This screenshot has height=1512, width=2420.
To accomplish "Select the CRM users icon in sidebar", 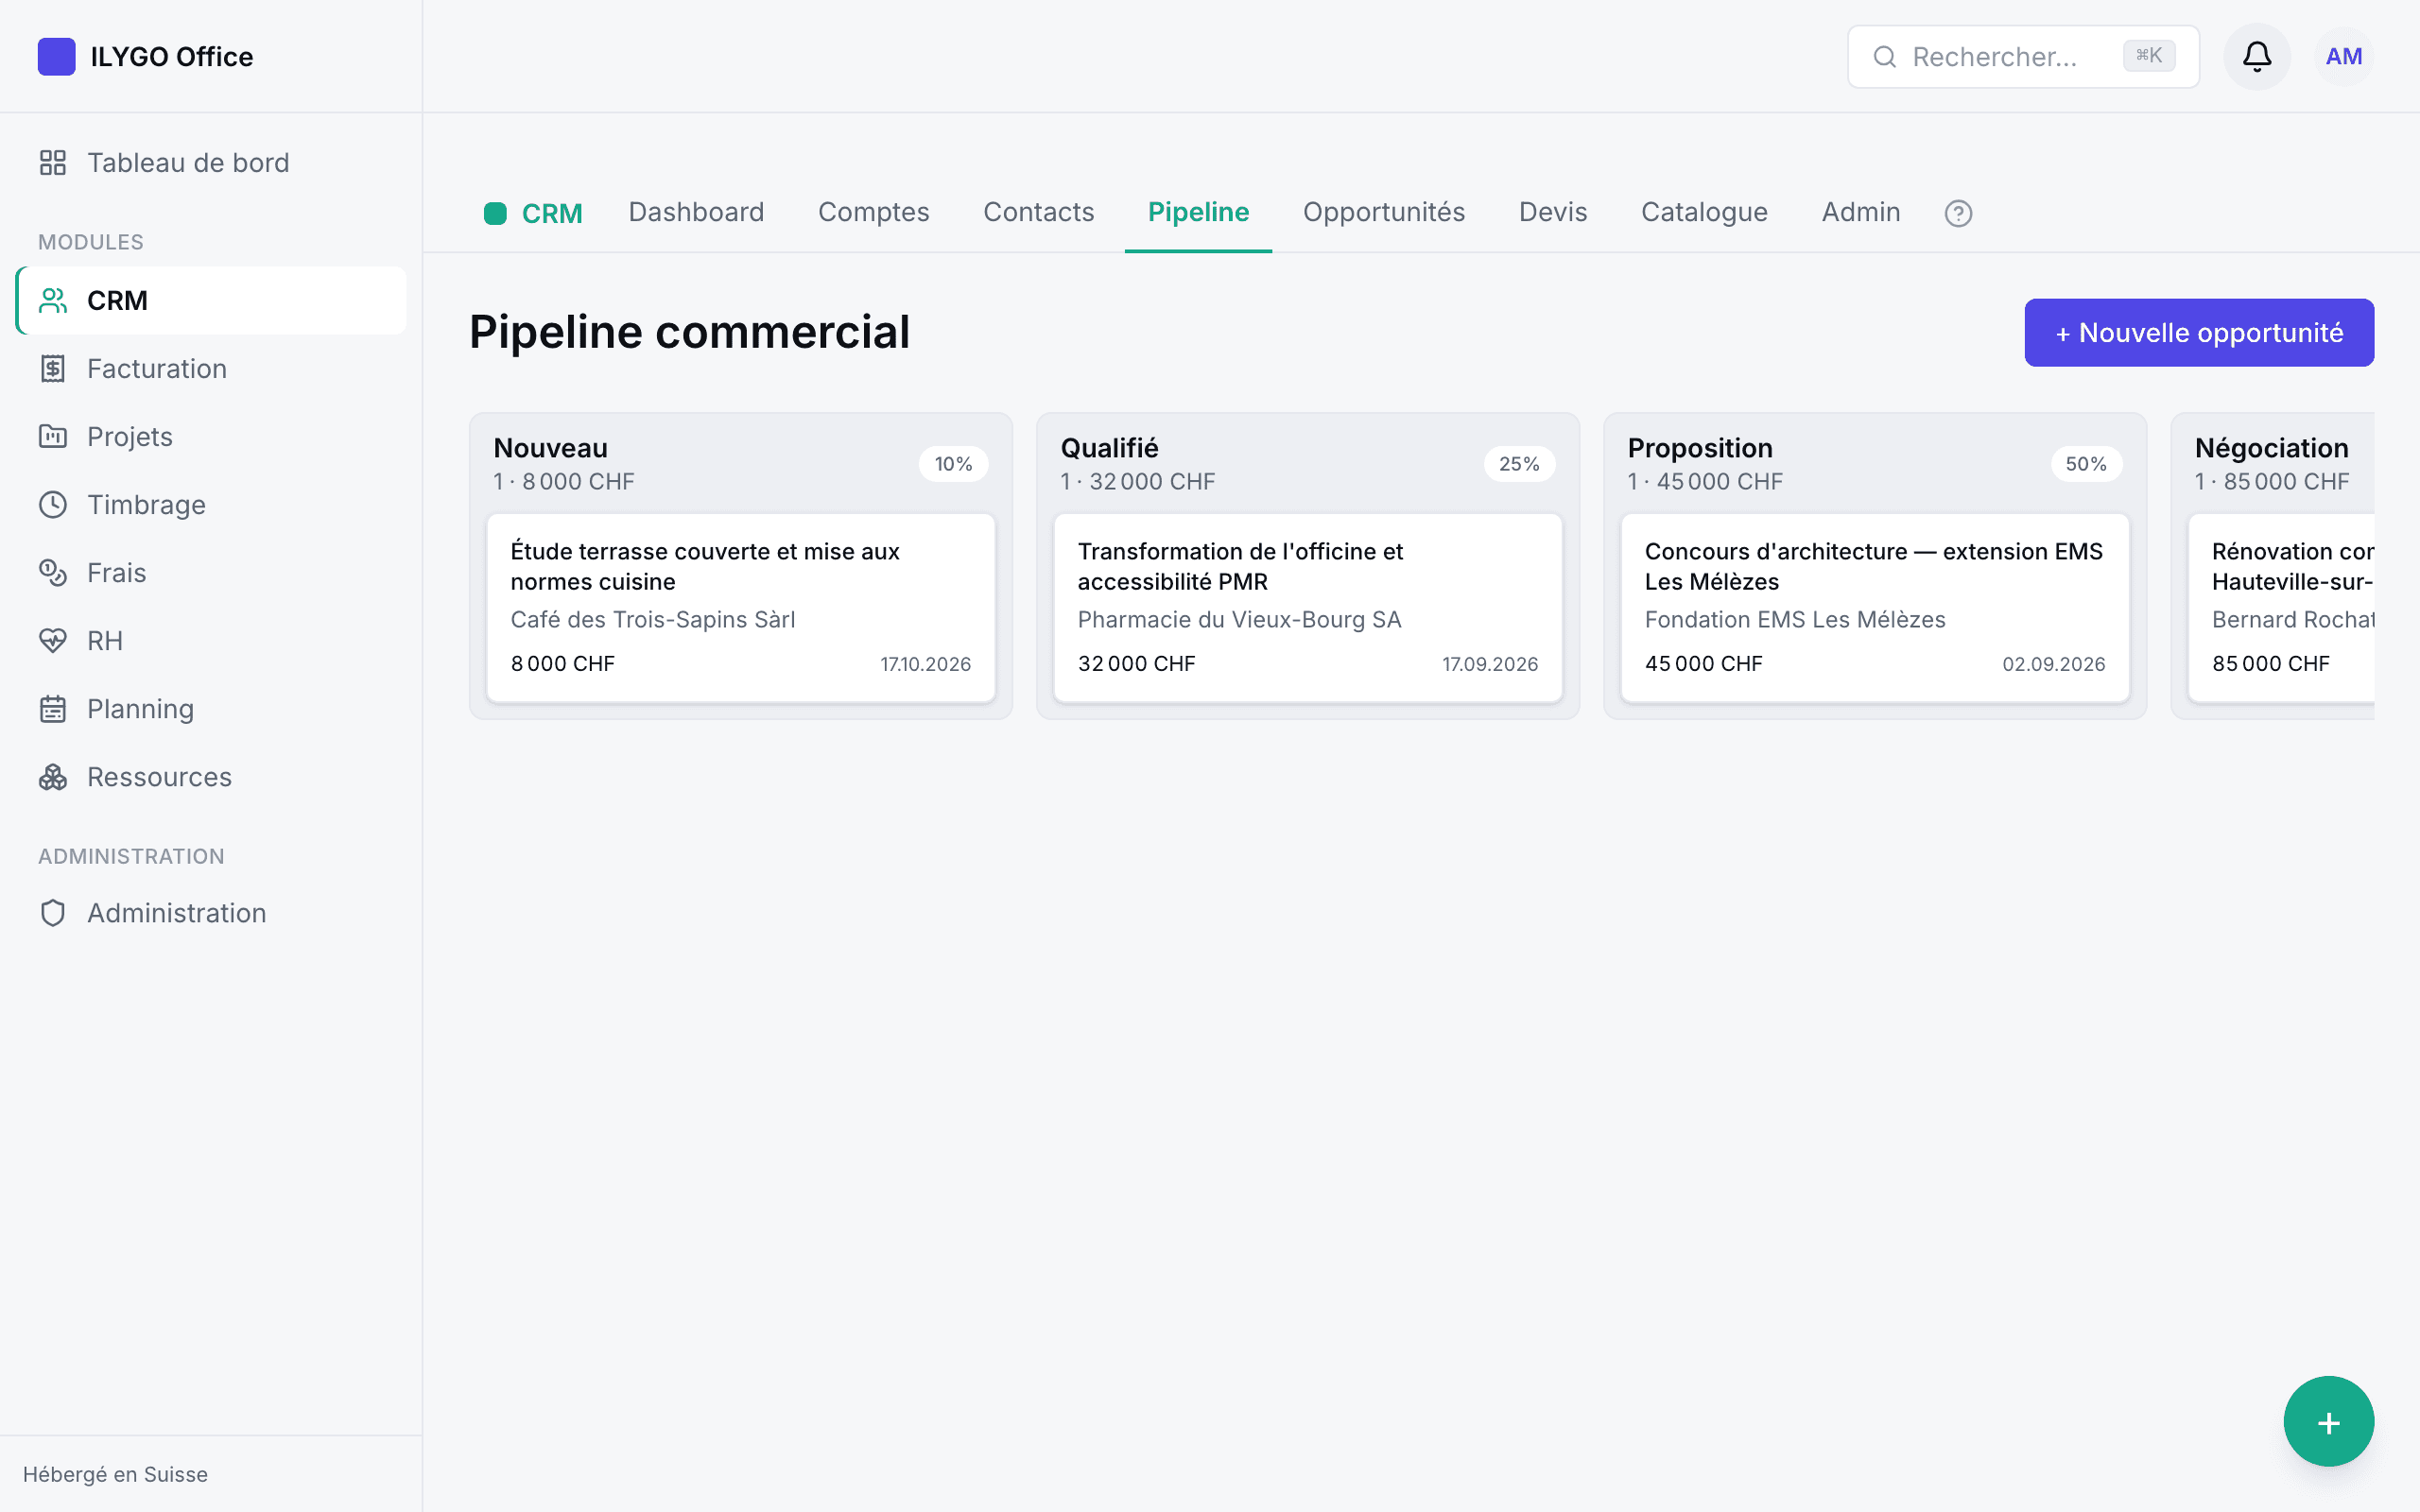I will coord(53,300).
